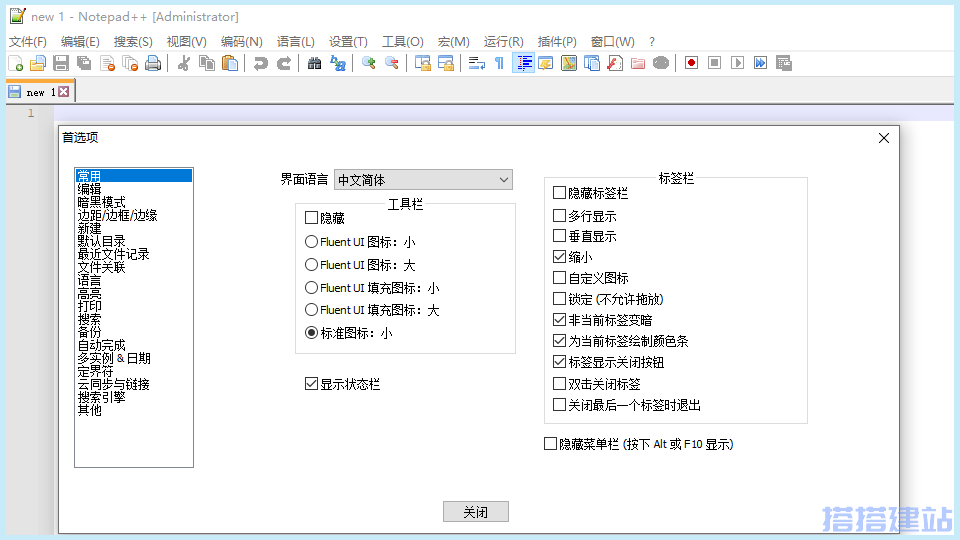The width and height of the screenshot is (960, 540).
Task: Toggle 显示状态栏 checkbox
Action: click(x=311, y=384)
